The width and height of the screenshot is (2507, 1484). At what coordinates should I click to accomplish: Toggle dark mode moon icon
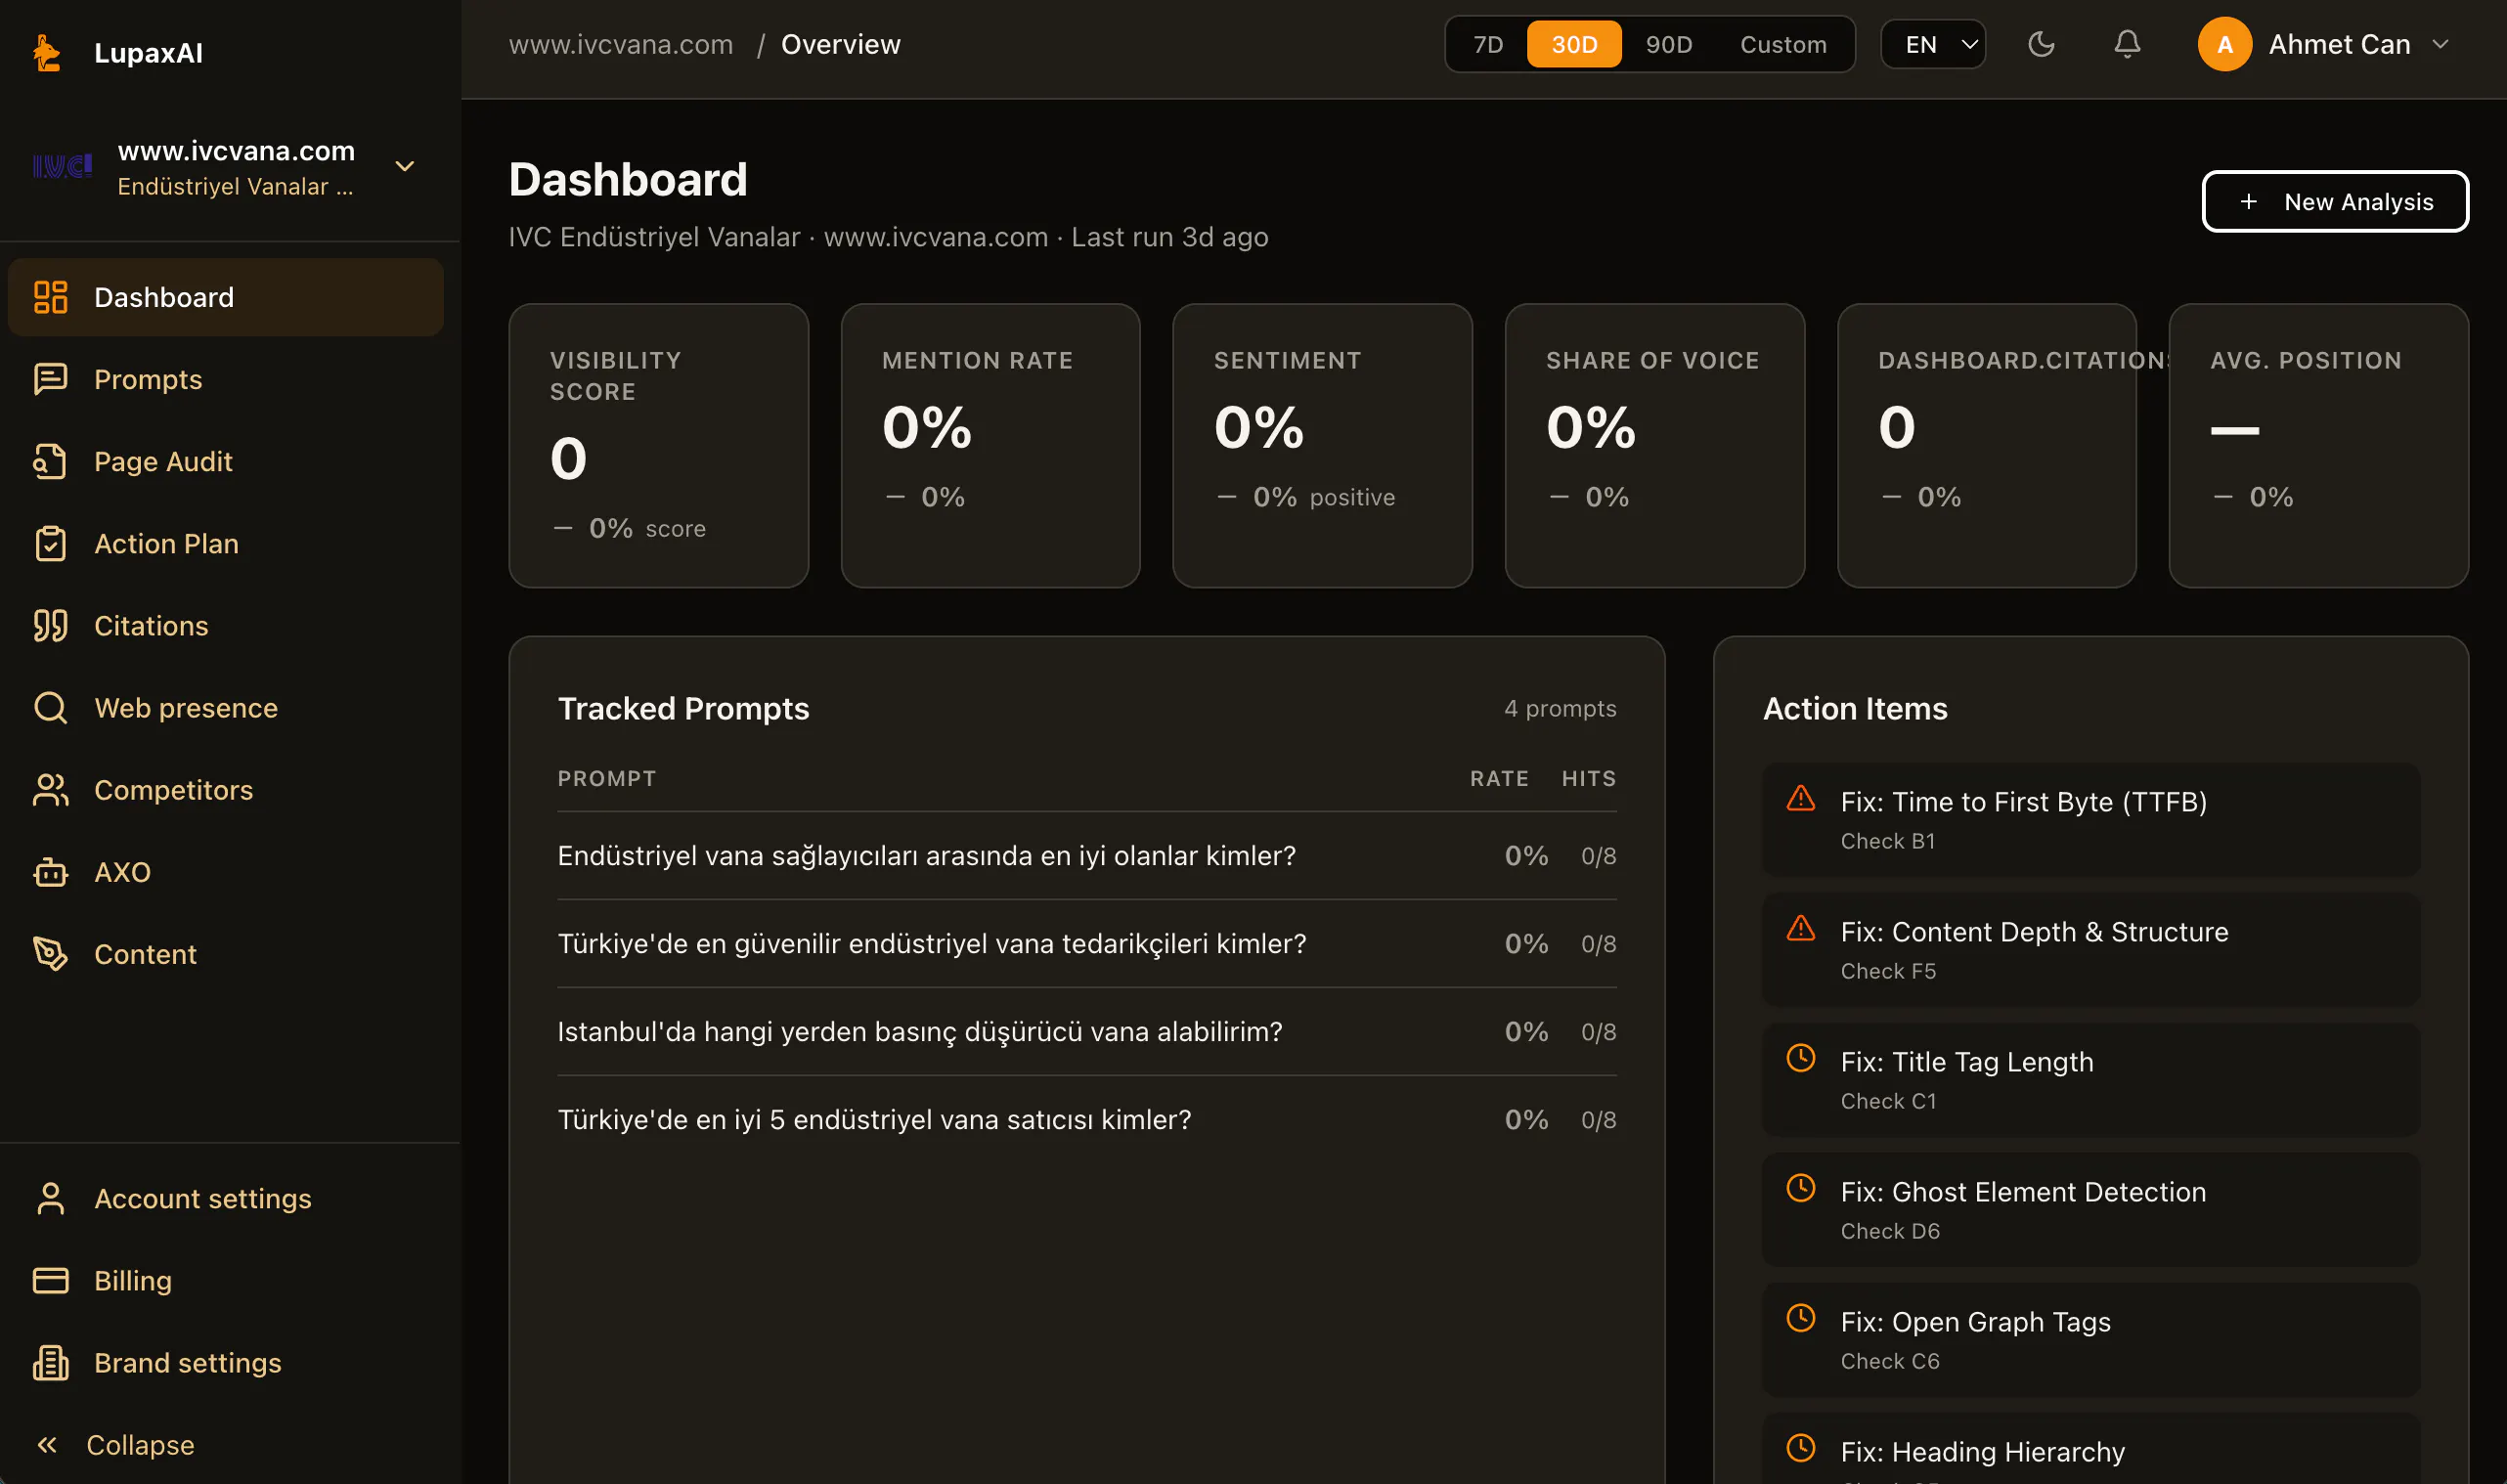click(2041, 44)
